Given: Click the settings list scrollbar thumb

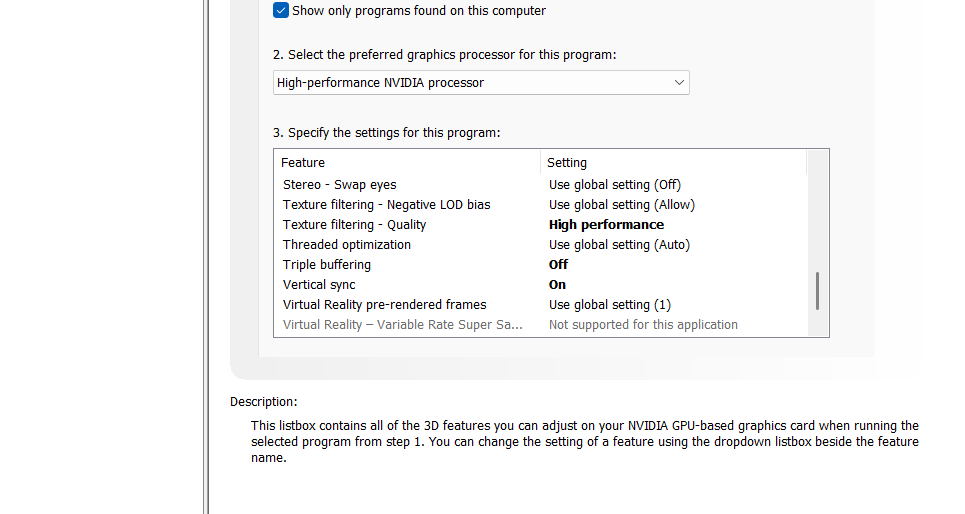Looking at the screenshot, I should (x=817, y=290).
